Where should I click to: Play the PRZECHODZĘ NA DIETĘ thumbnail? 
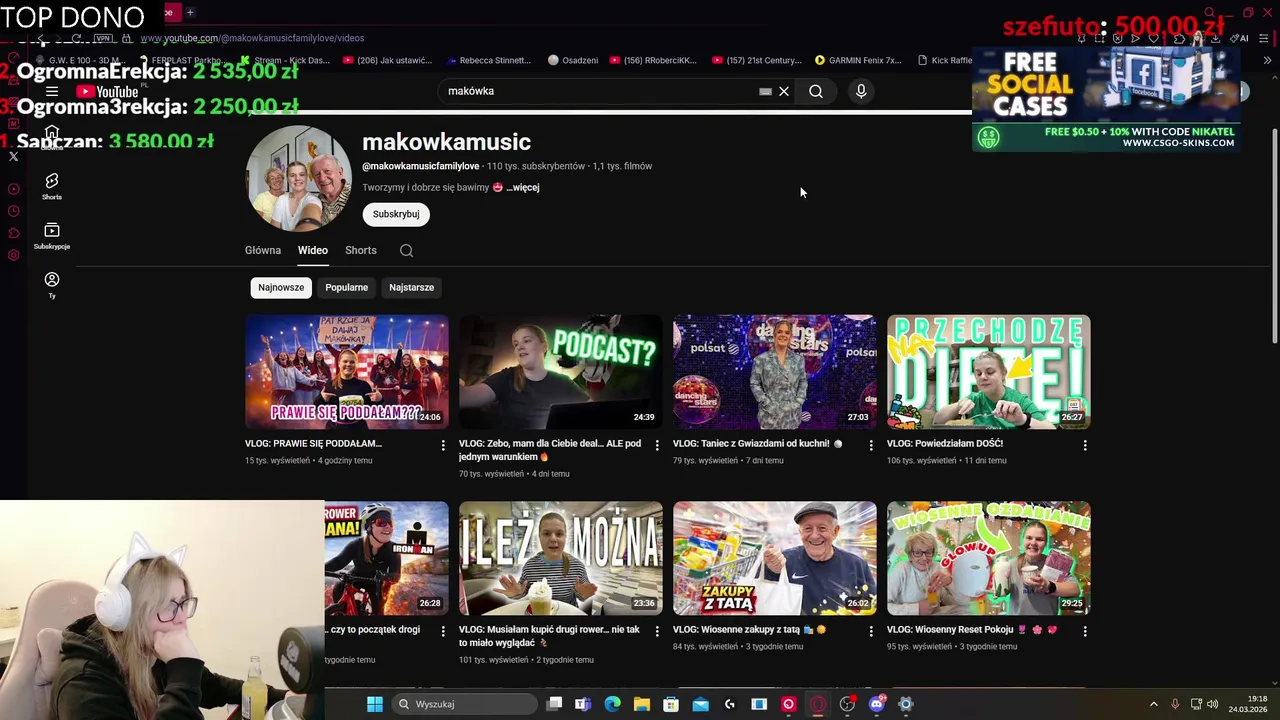pos(989,372)
